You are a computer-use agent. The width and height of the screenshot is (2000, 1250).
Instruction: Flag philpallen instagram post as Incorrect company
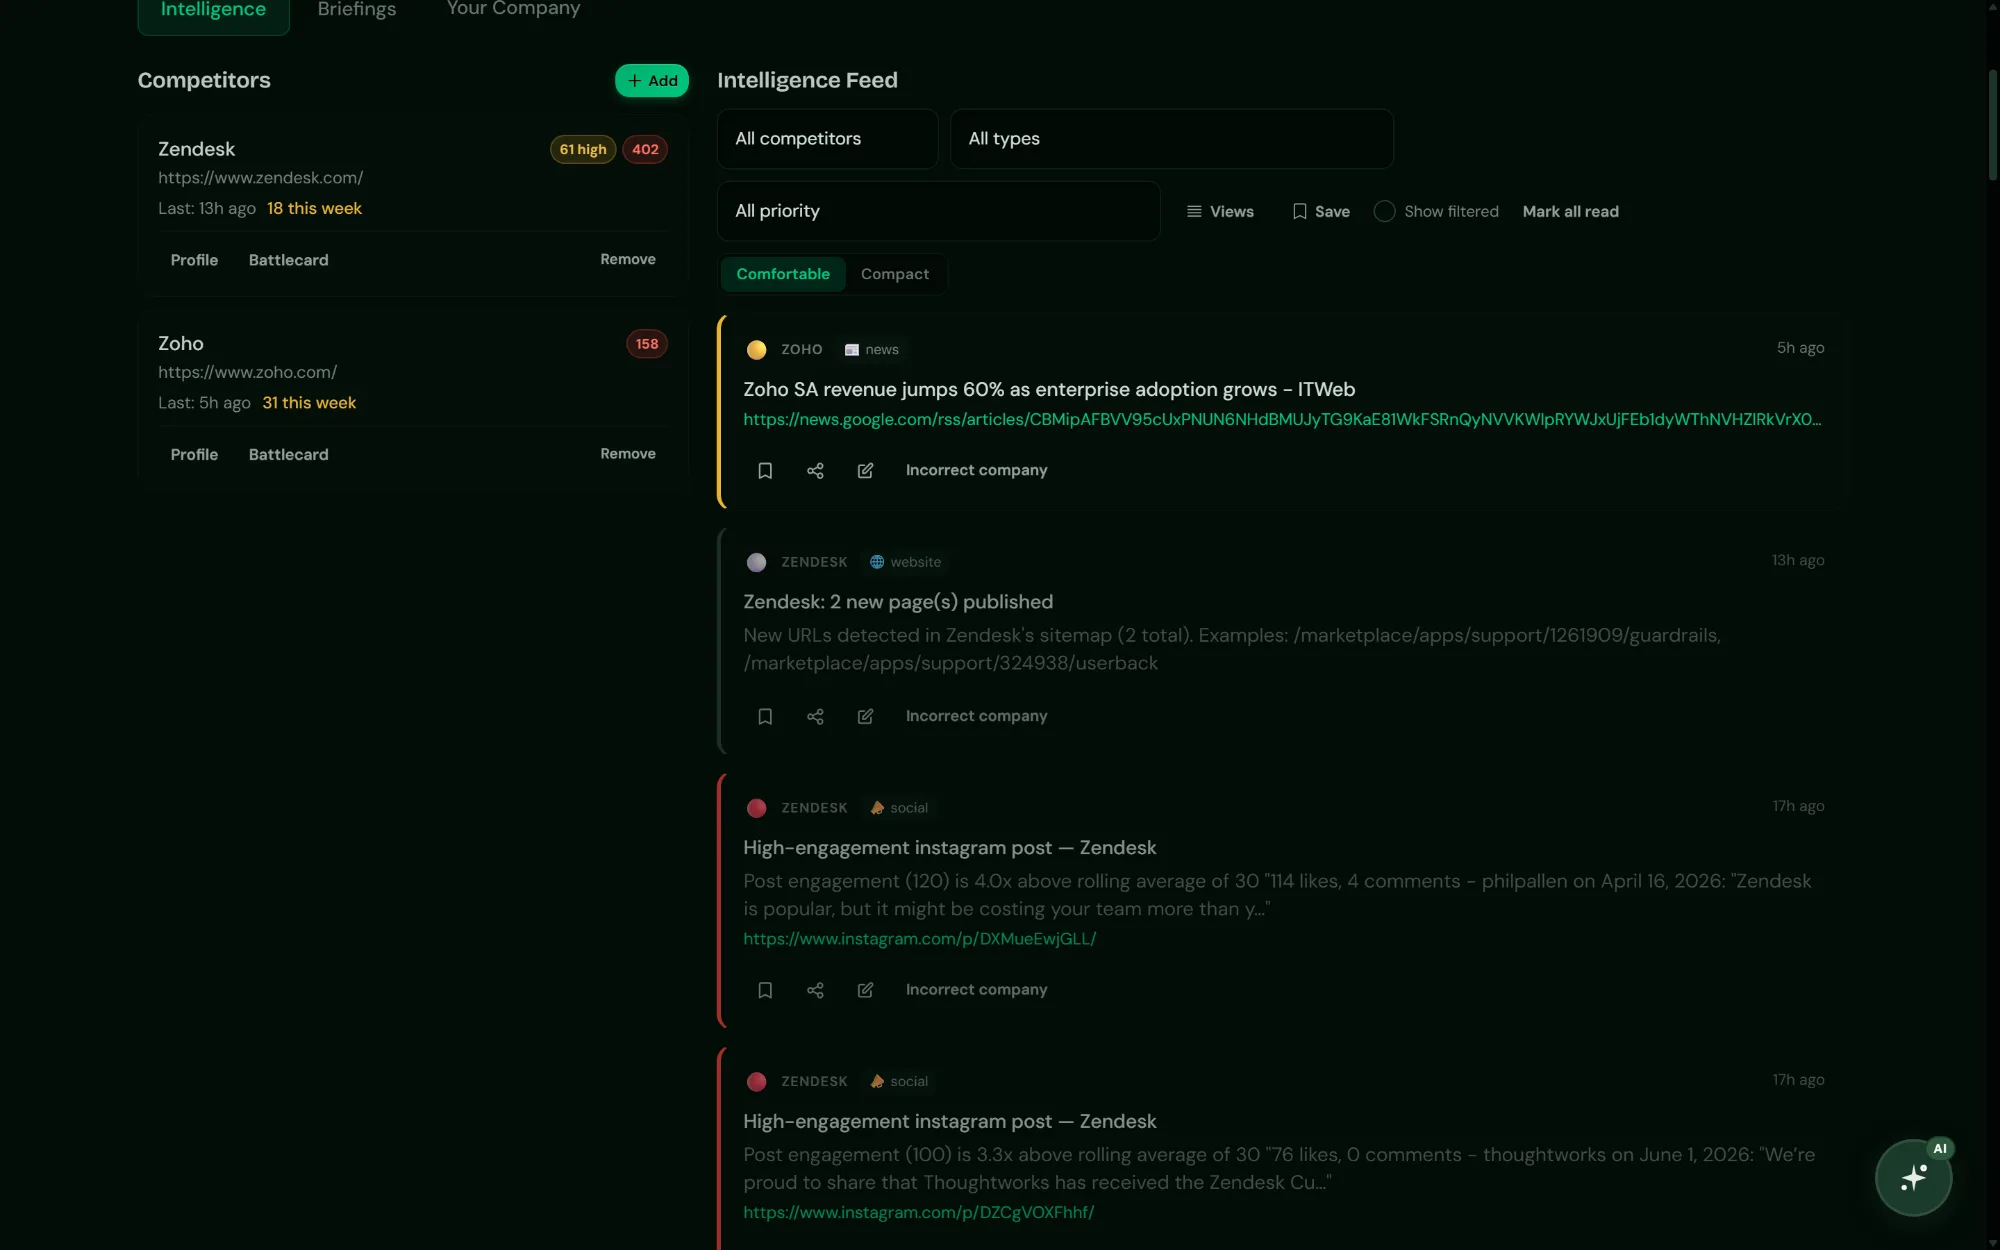pos(976,990)
